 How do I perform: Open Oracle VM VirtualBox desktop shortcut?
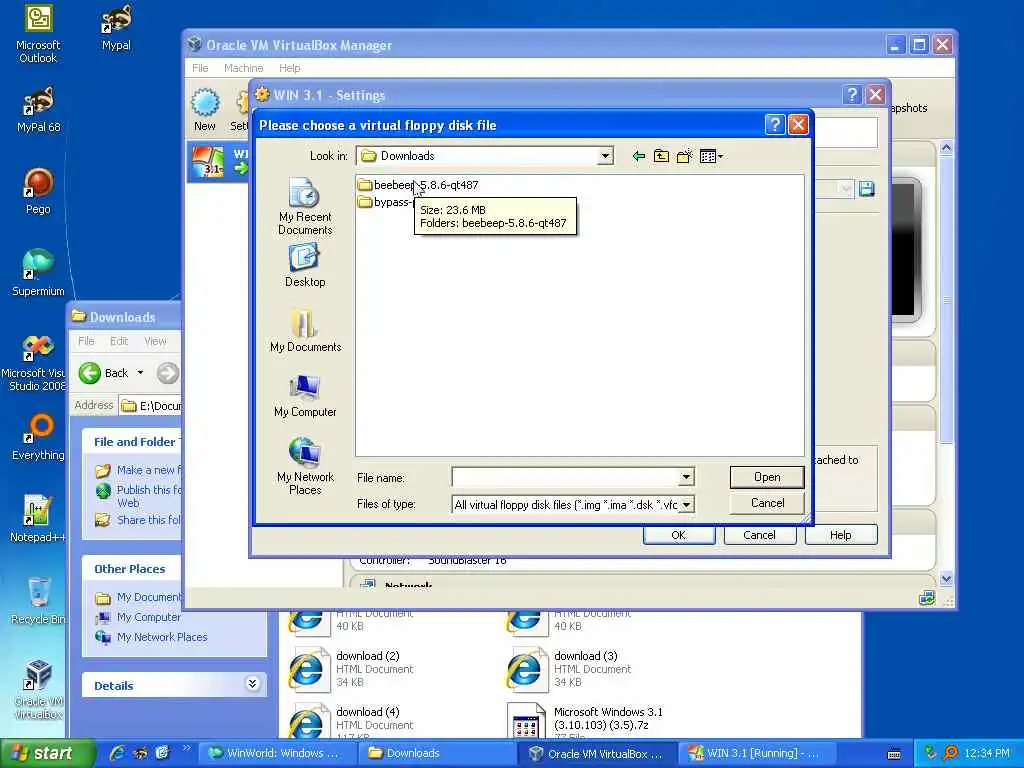click(x=38, y=690)
